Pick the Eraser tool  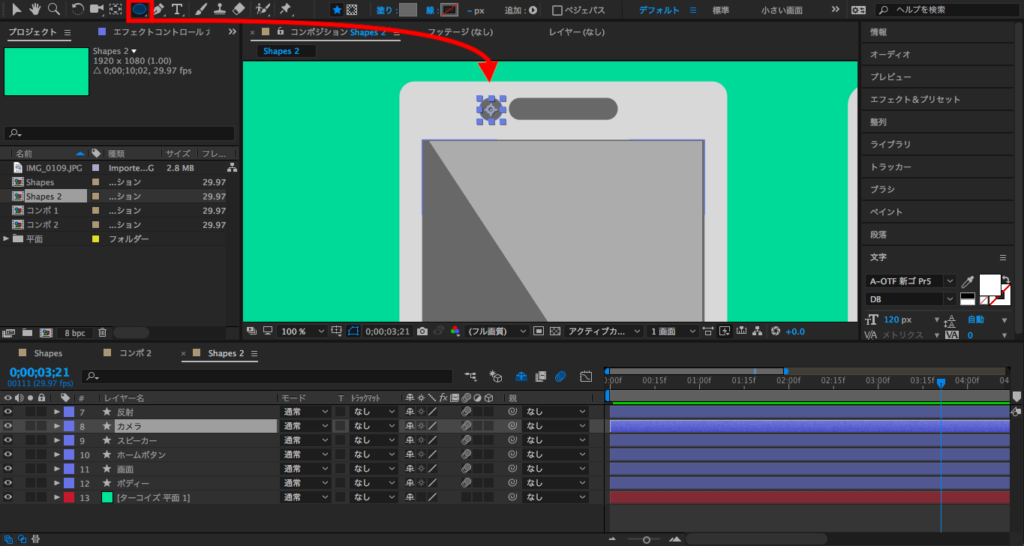tap(238, 10)
